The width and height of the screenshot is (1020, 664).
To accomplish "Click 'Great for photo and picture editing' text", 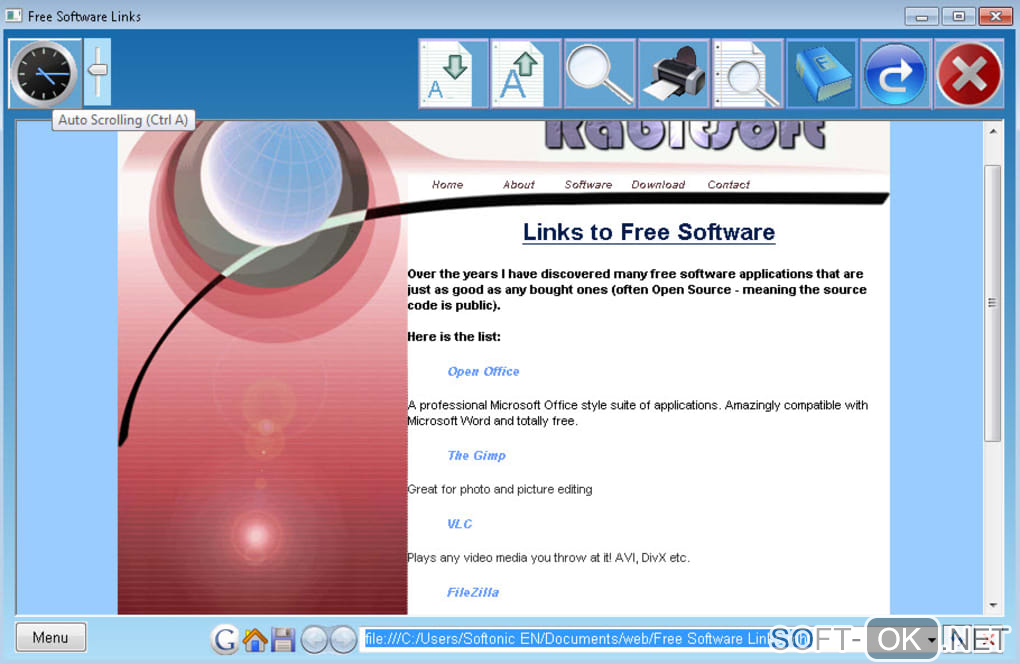I will (x=500, y=489).
